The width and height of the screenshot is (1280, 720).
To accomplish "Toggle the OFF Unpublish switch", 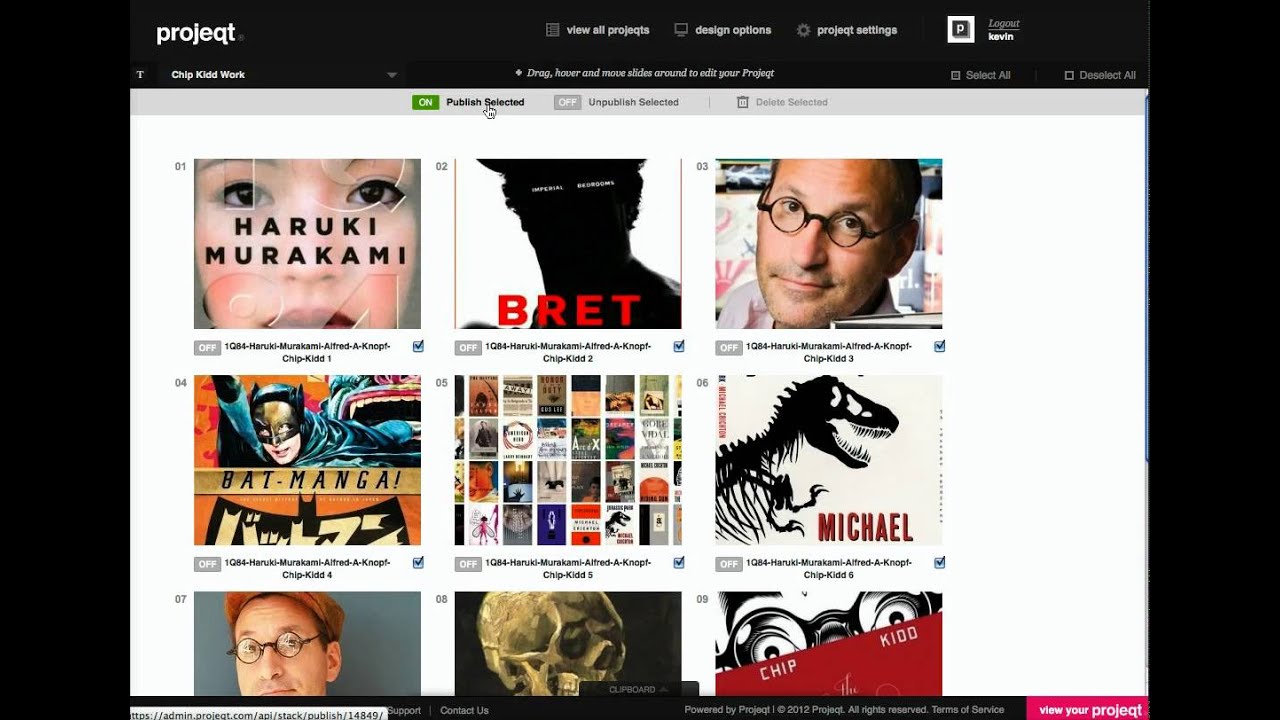I will (568, 102).
